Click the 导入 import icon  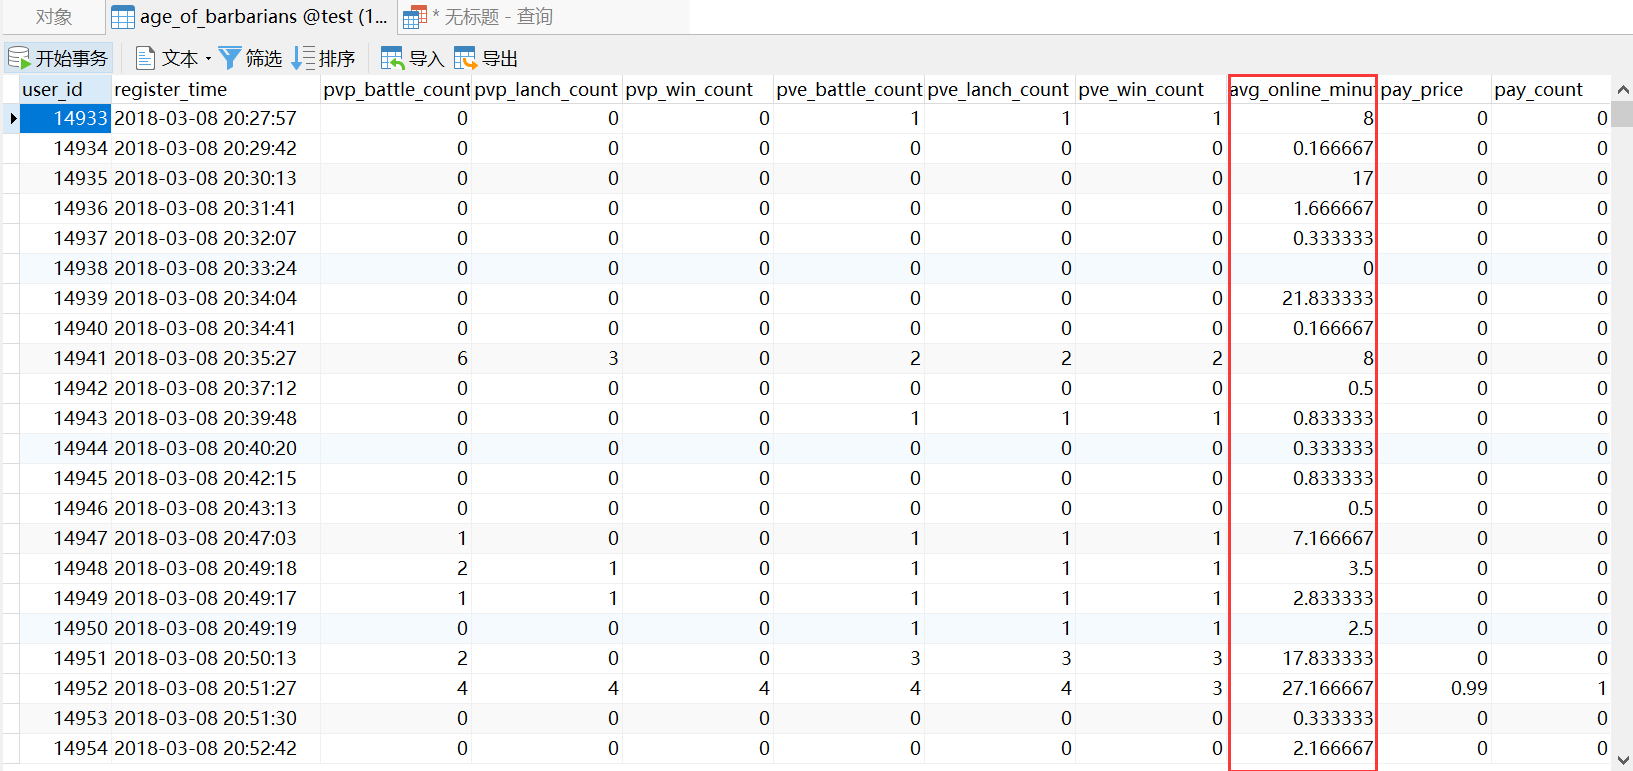coord(392,58)
